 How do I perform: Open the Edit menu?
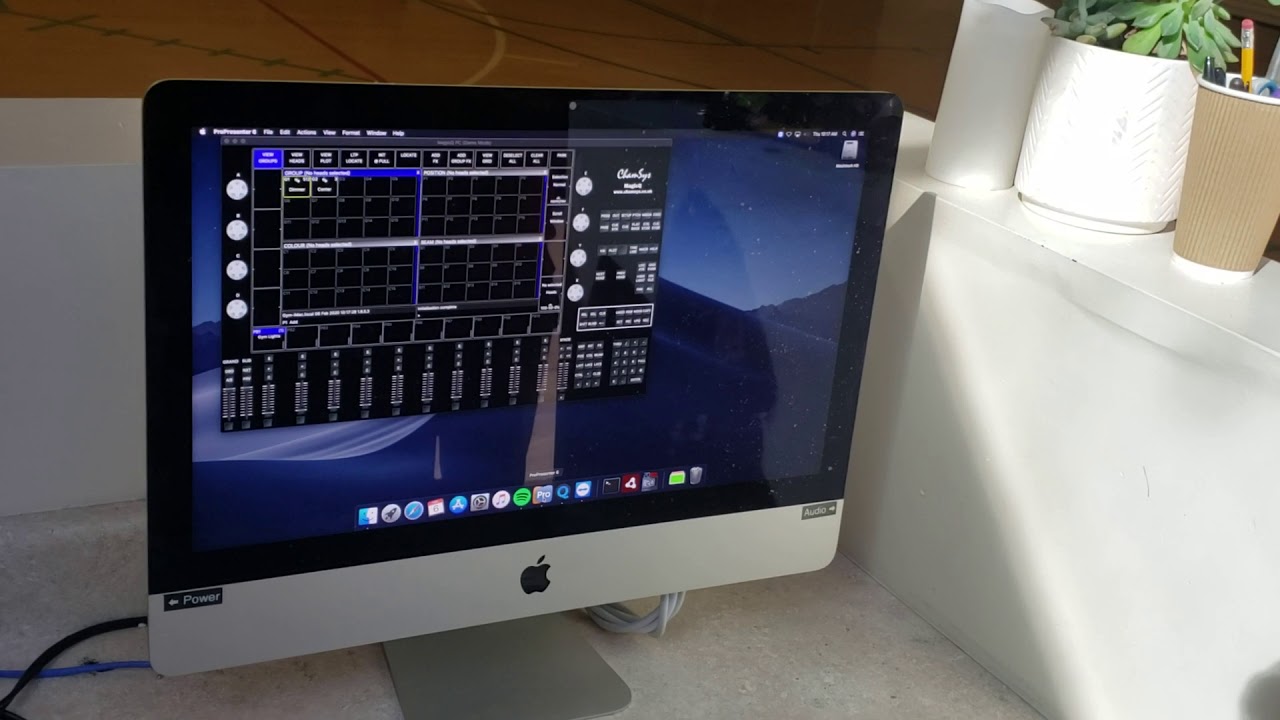(285, 131)
